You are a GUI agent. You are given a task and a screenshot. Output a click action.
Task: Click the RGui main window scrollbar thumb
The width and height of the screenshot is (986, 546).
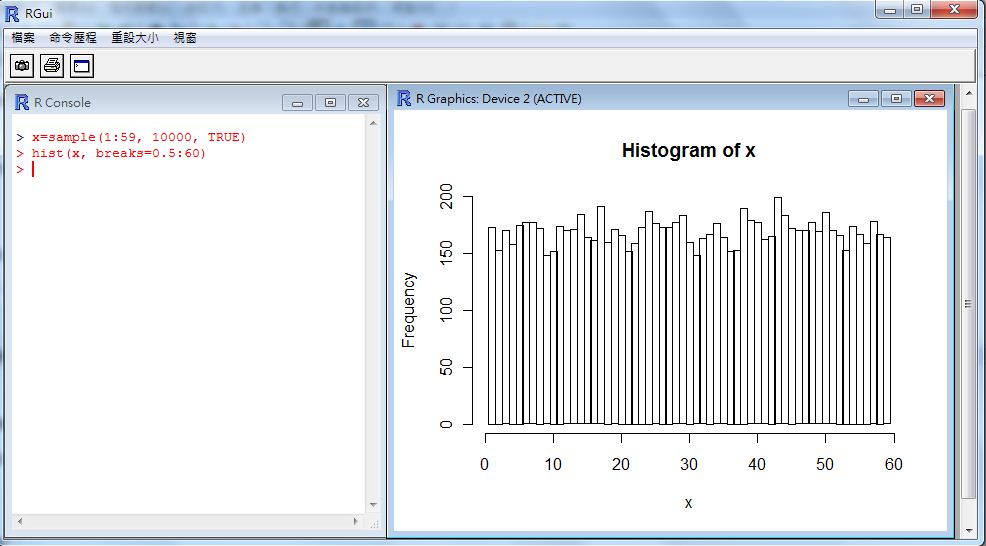[967, 302]
